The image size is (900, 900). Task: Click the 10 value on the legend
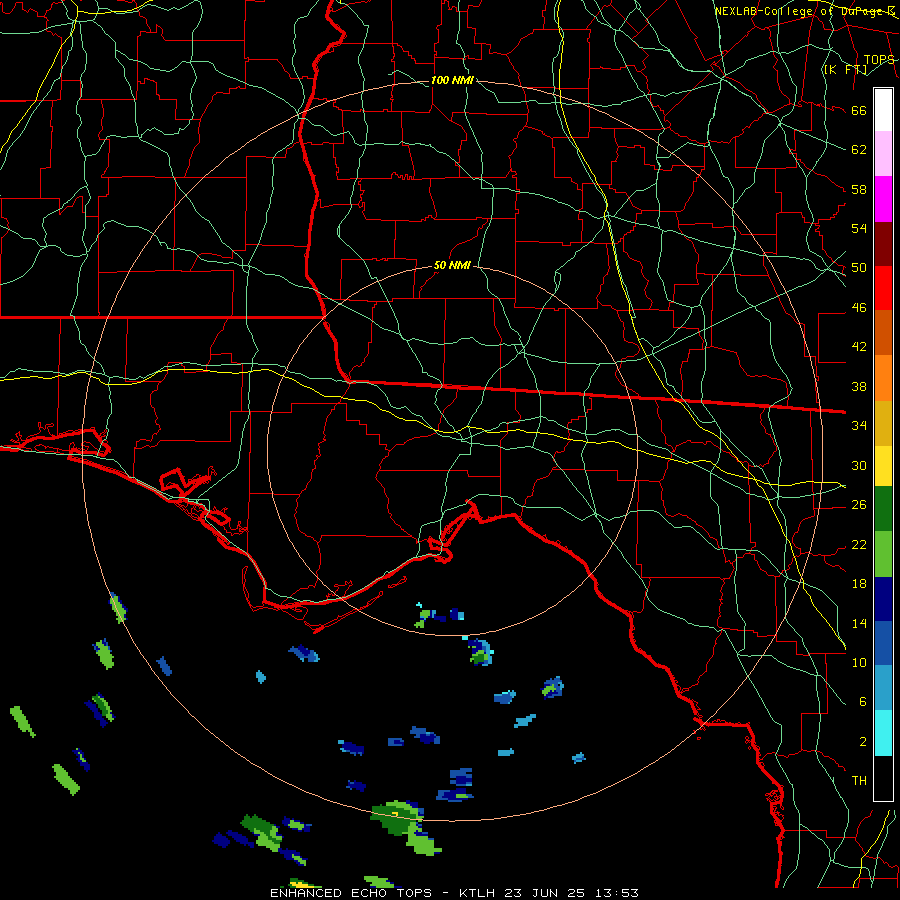tap(859, 662)
